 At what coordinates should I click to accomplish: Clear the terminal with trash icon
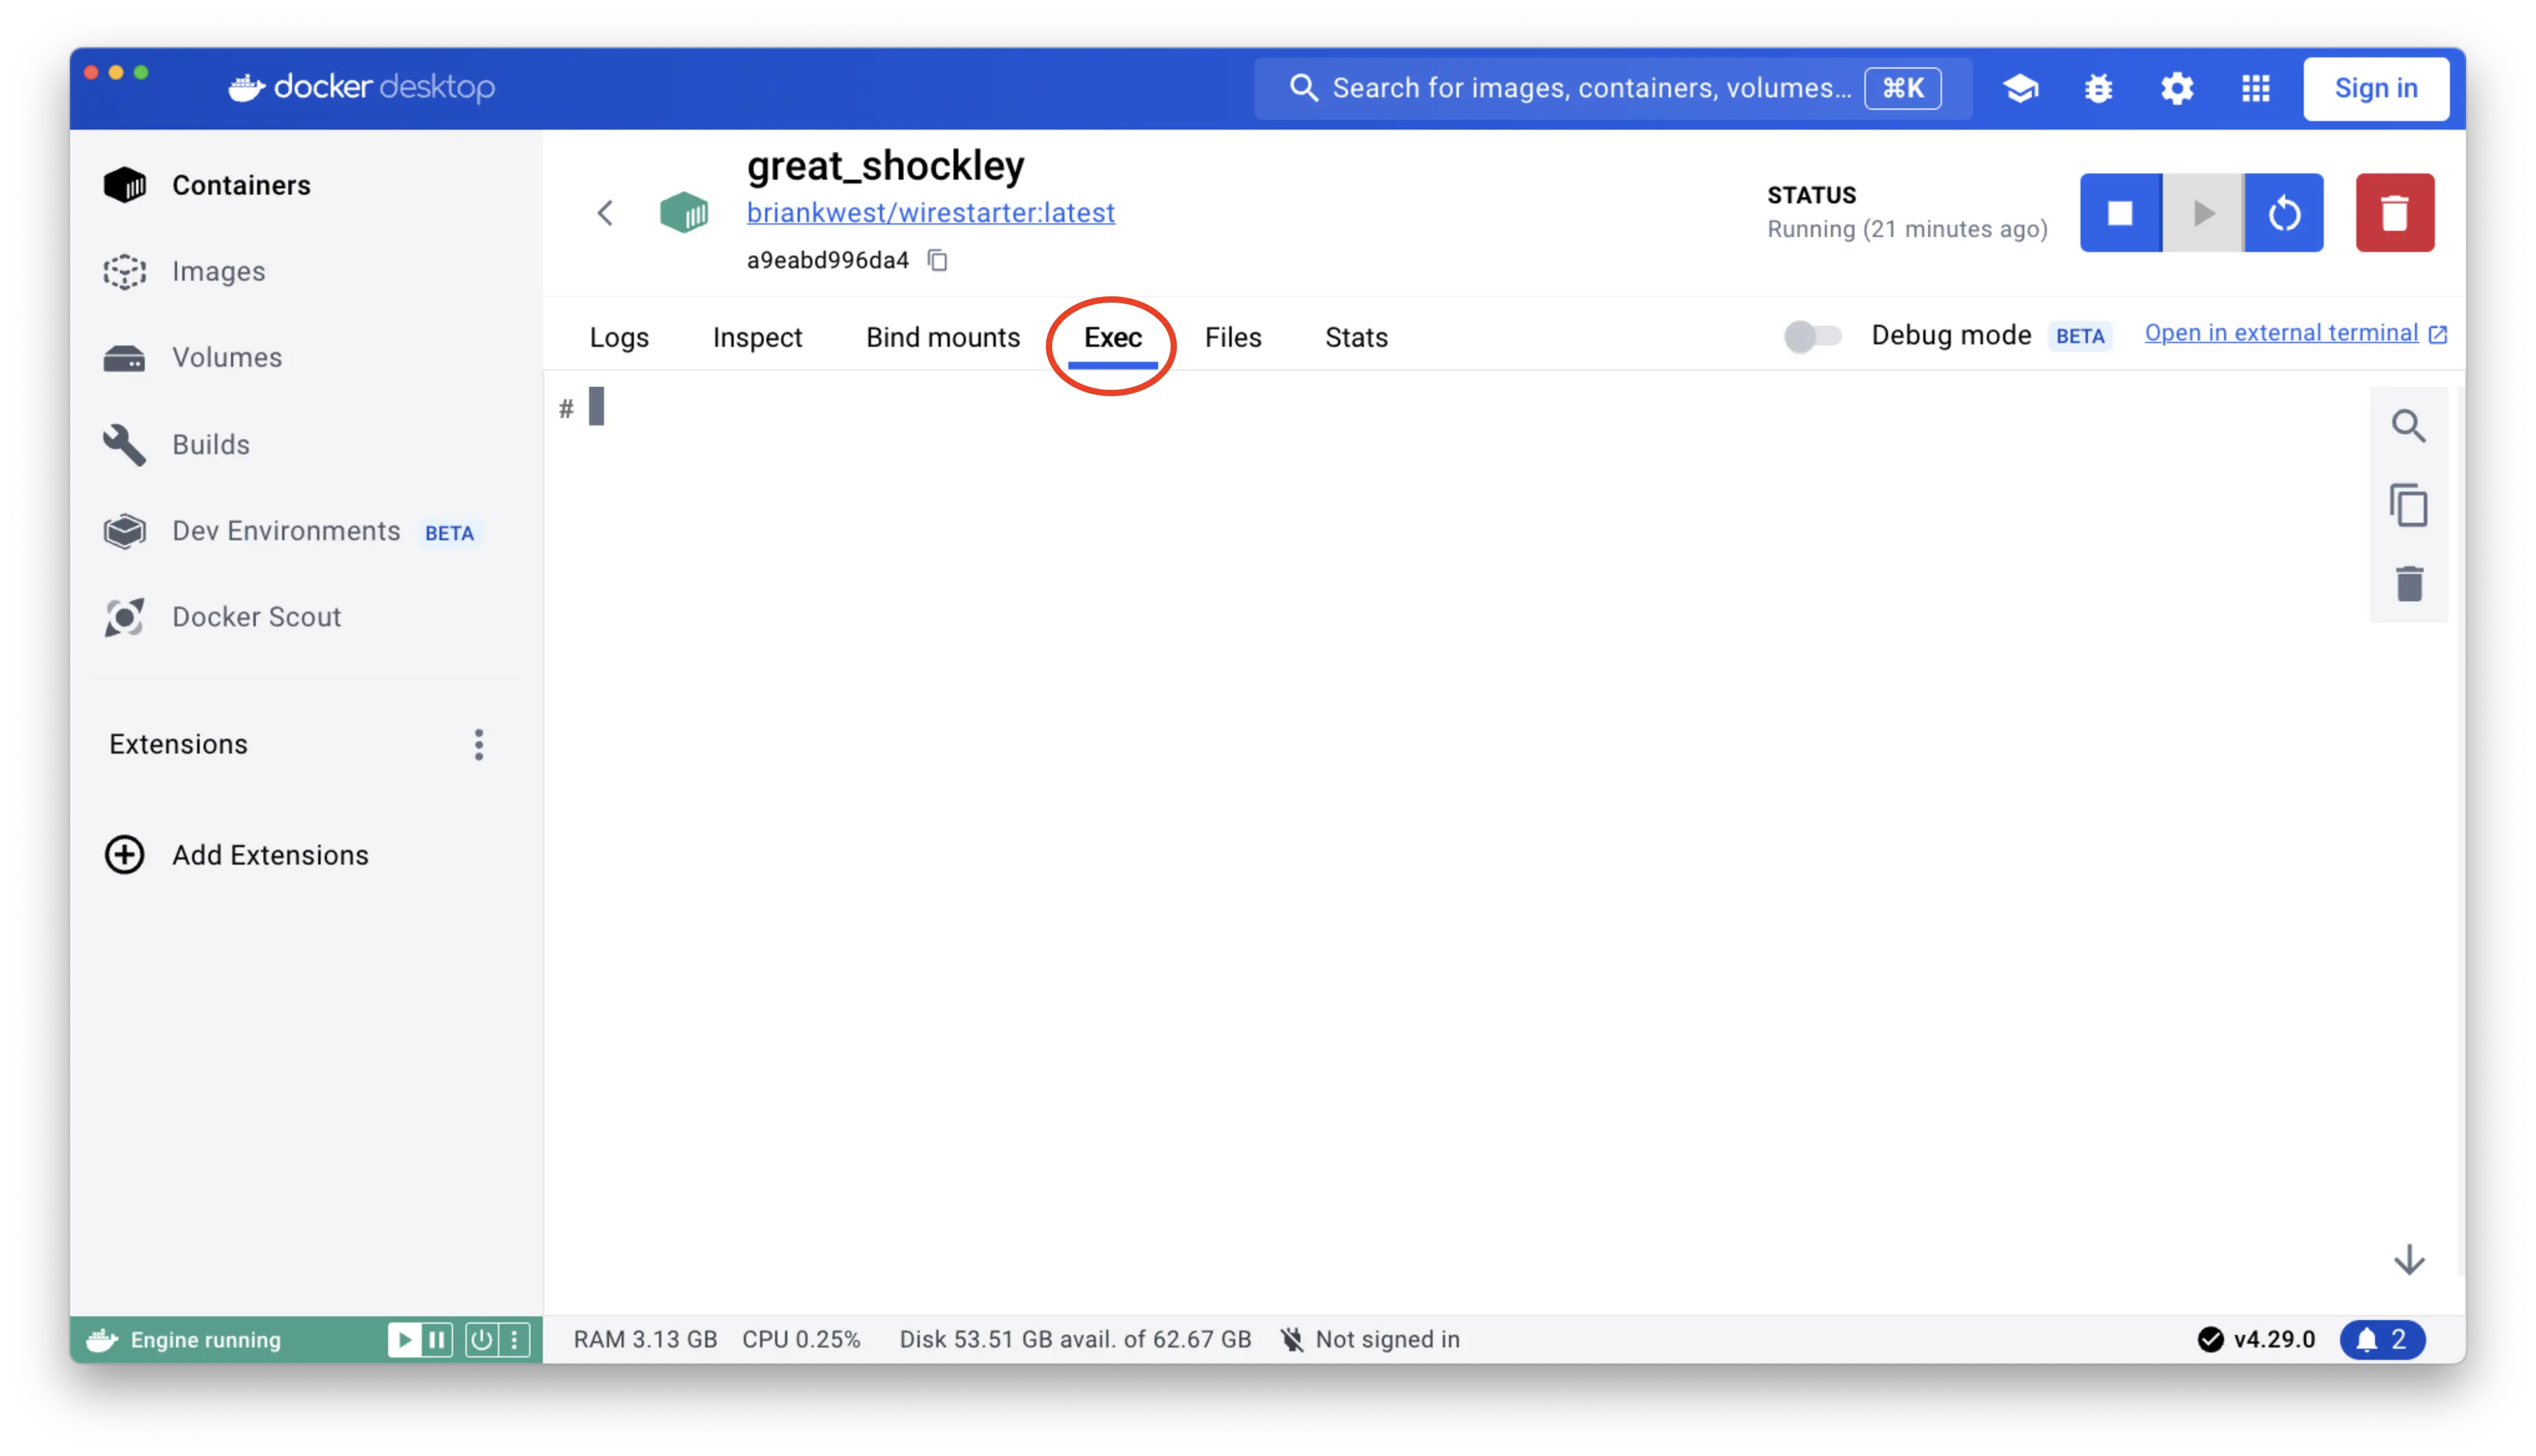pyautogui.click(x=2408, y=583)
